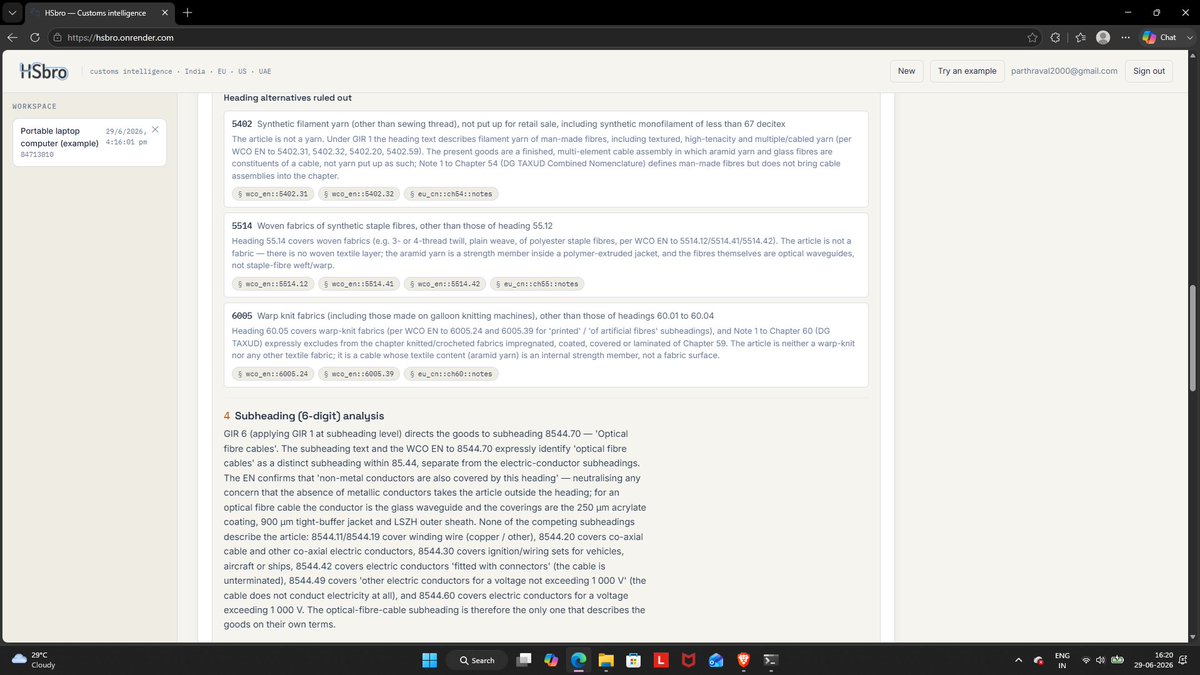Open eu_cn::ch54::notes citation chip
1200x675 pixels.
point(452,193)
